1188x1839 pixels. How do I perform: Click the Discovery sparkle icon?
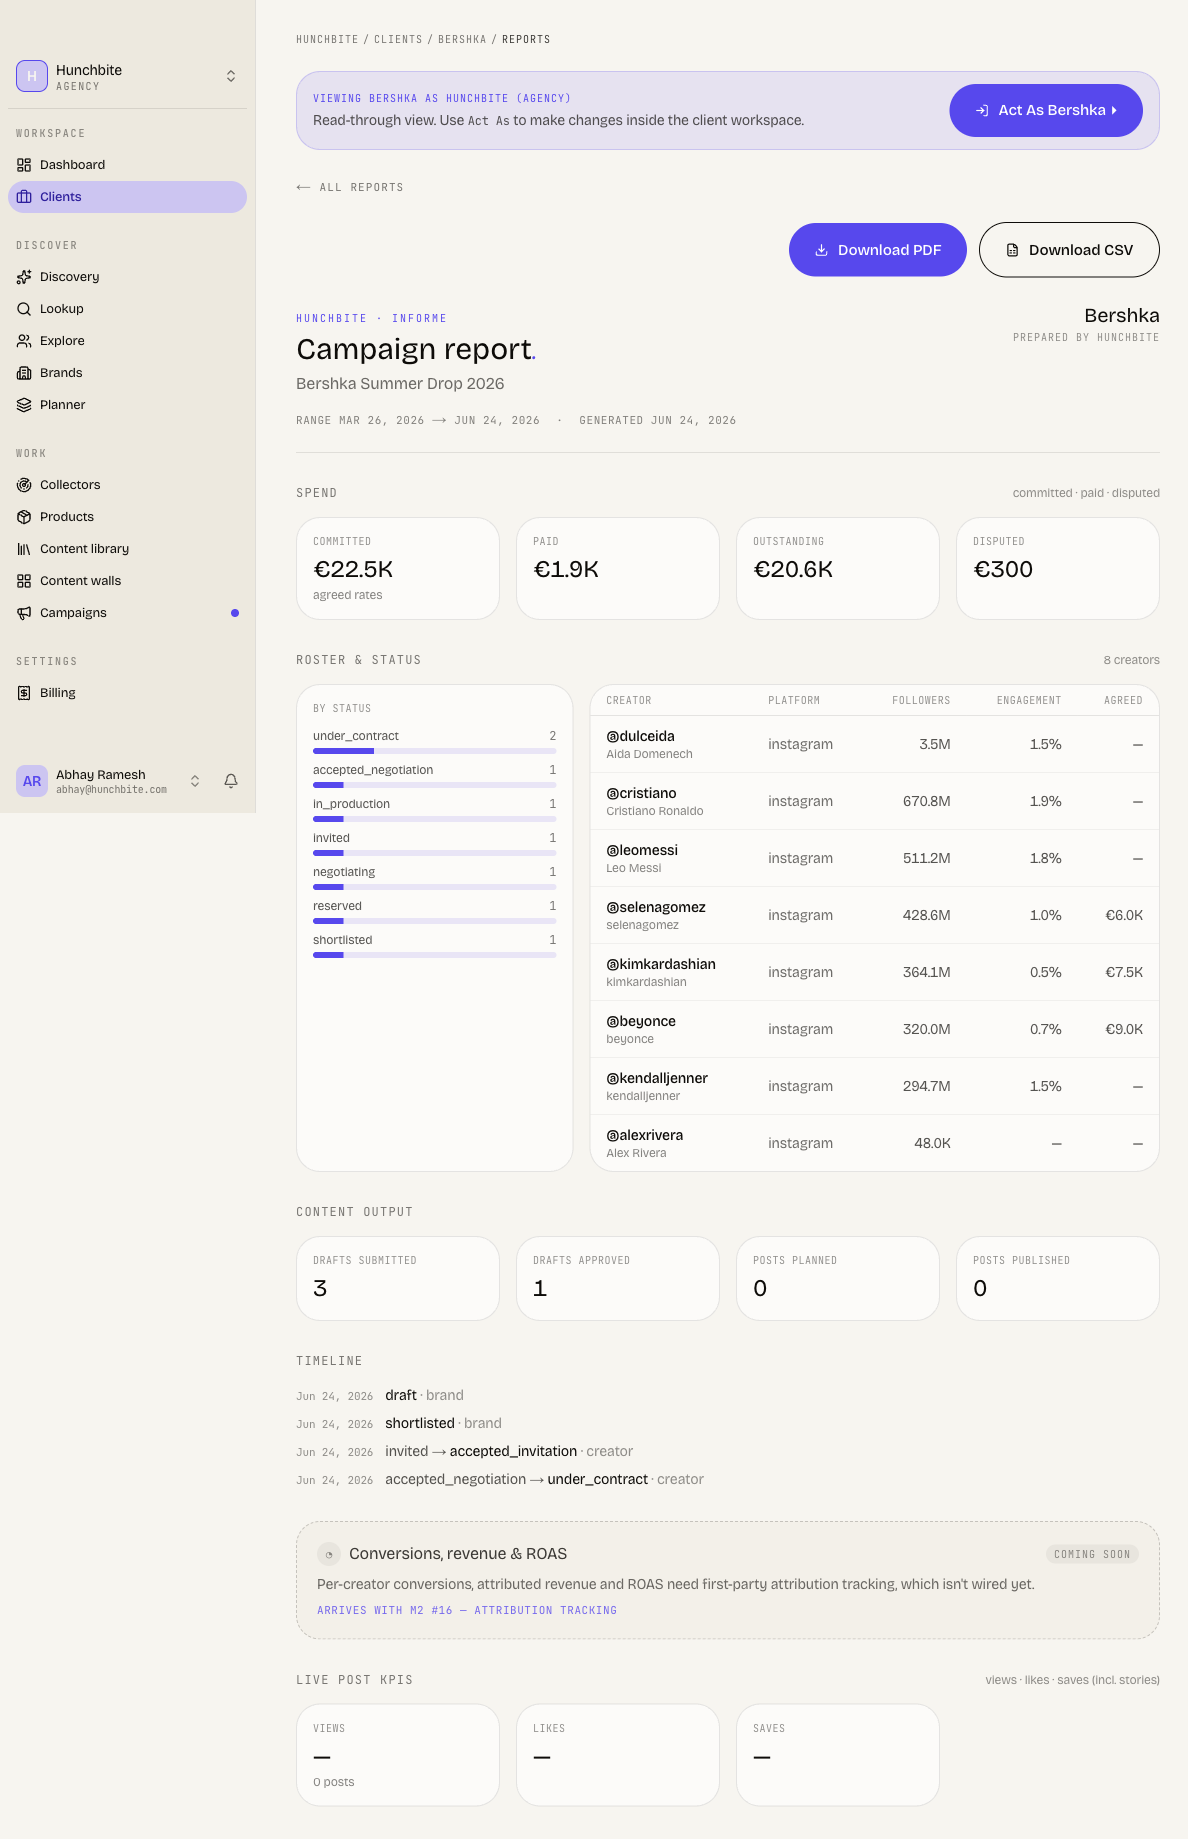(24, 277)
